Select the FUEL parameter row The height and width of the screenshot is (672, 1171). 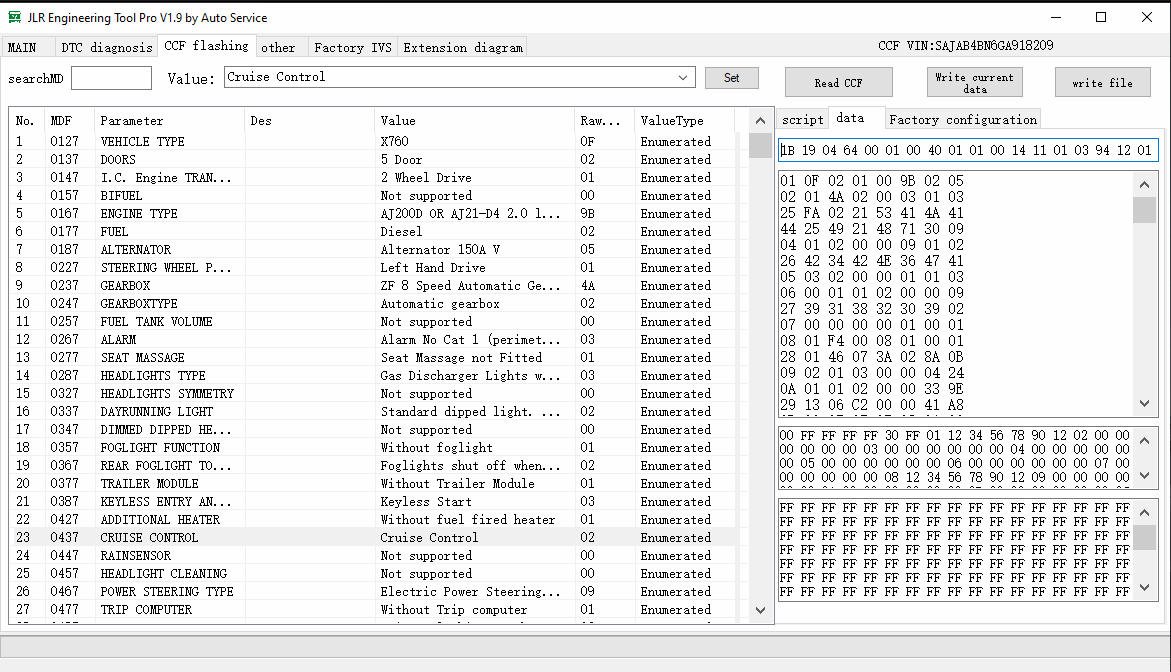[373, 231]
